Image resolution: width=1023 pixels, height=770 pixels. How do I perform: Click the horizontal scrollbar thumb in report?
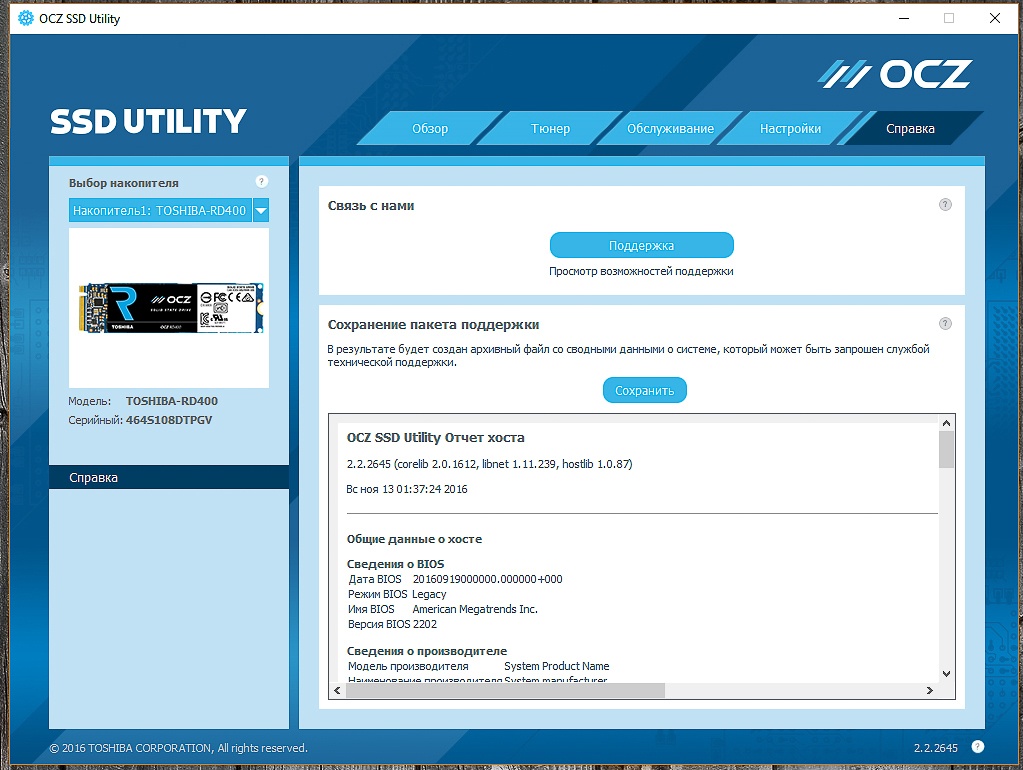point(505,690)
